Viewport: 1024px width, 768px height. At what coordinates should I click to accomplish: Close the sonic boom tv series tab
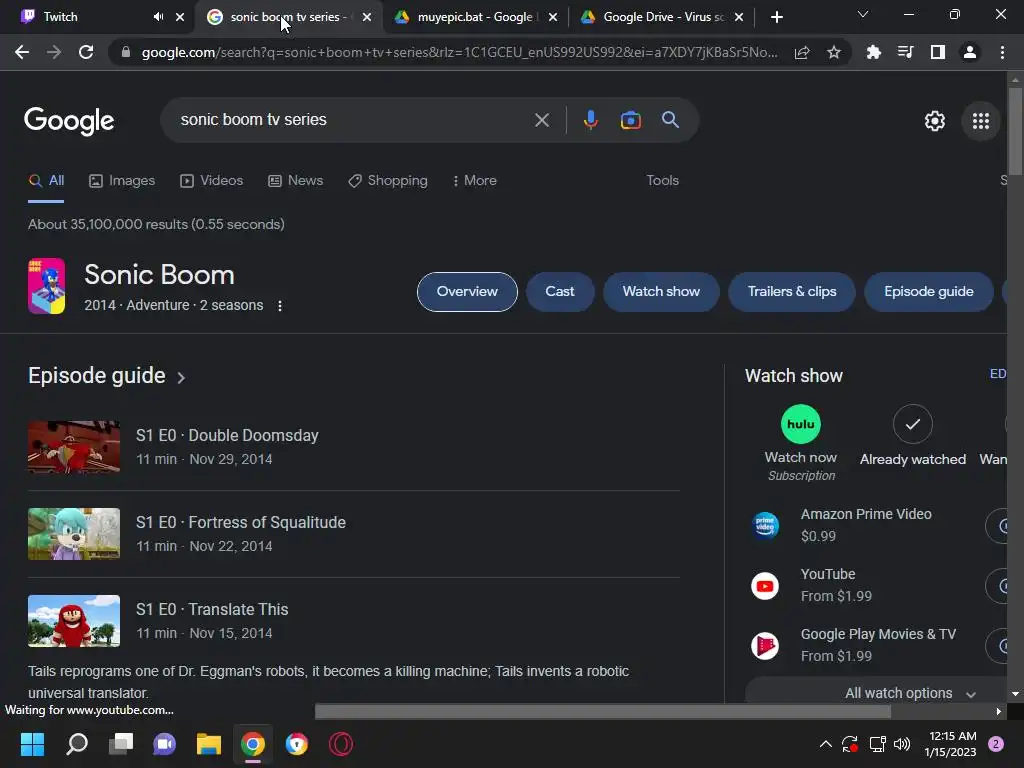[367, 17]
